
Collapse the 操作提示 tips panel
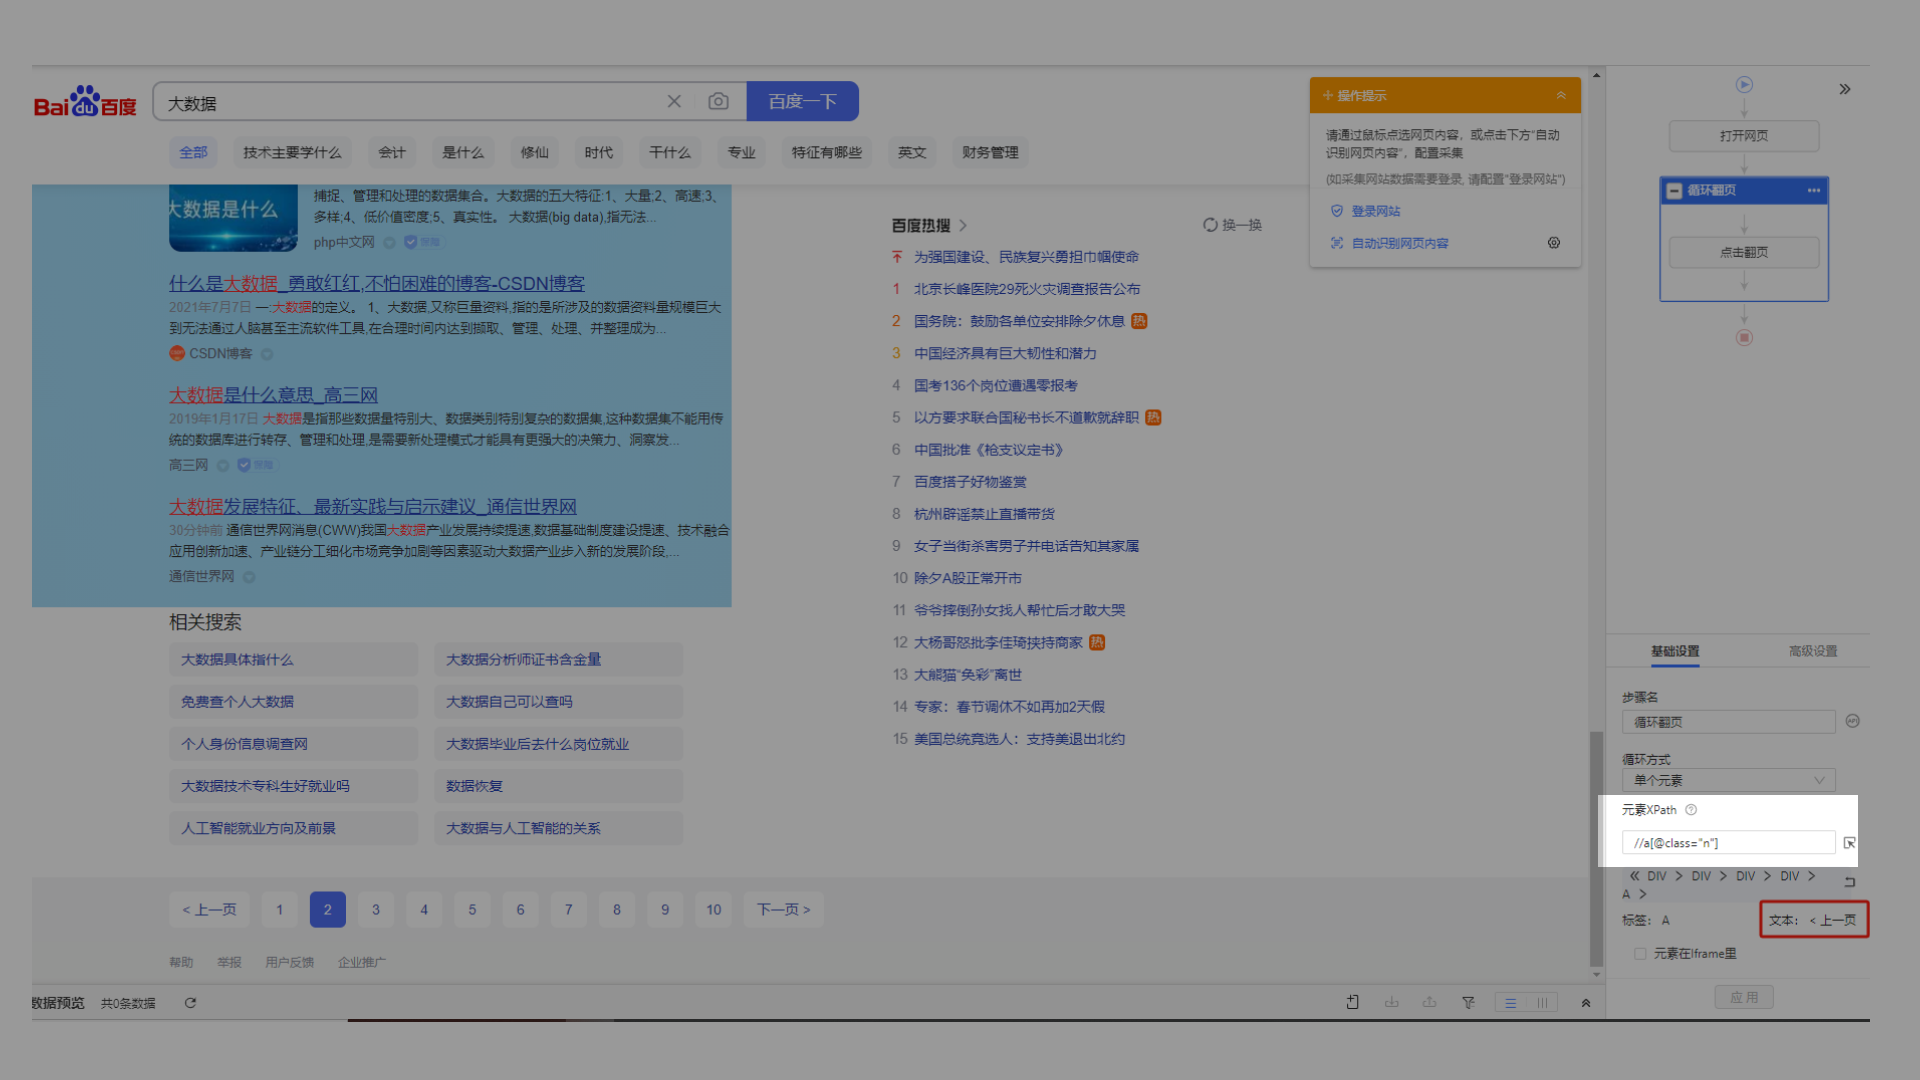click(1561, 96)
